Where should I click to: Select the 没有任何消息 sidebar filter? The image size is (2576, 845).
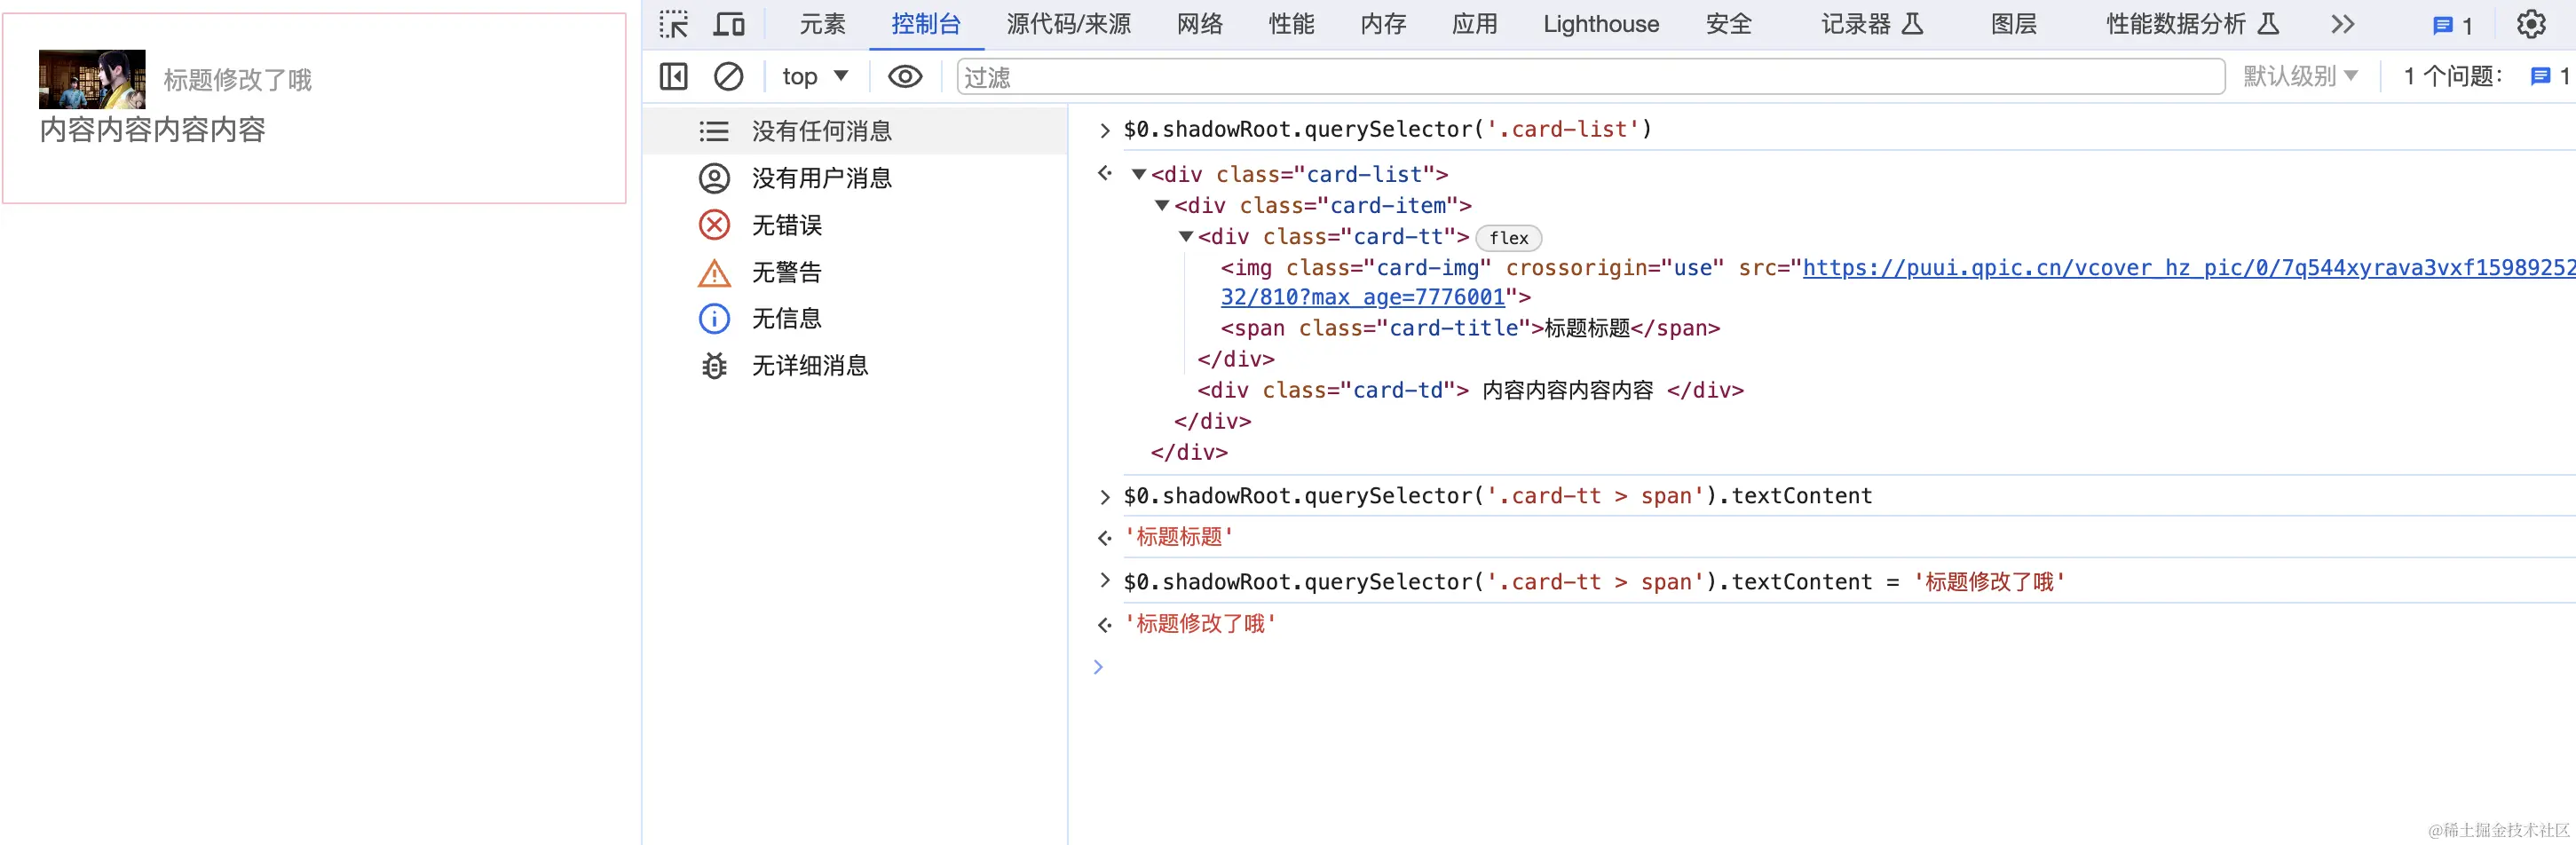click(x=855, y=131)
